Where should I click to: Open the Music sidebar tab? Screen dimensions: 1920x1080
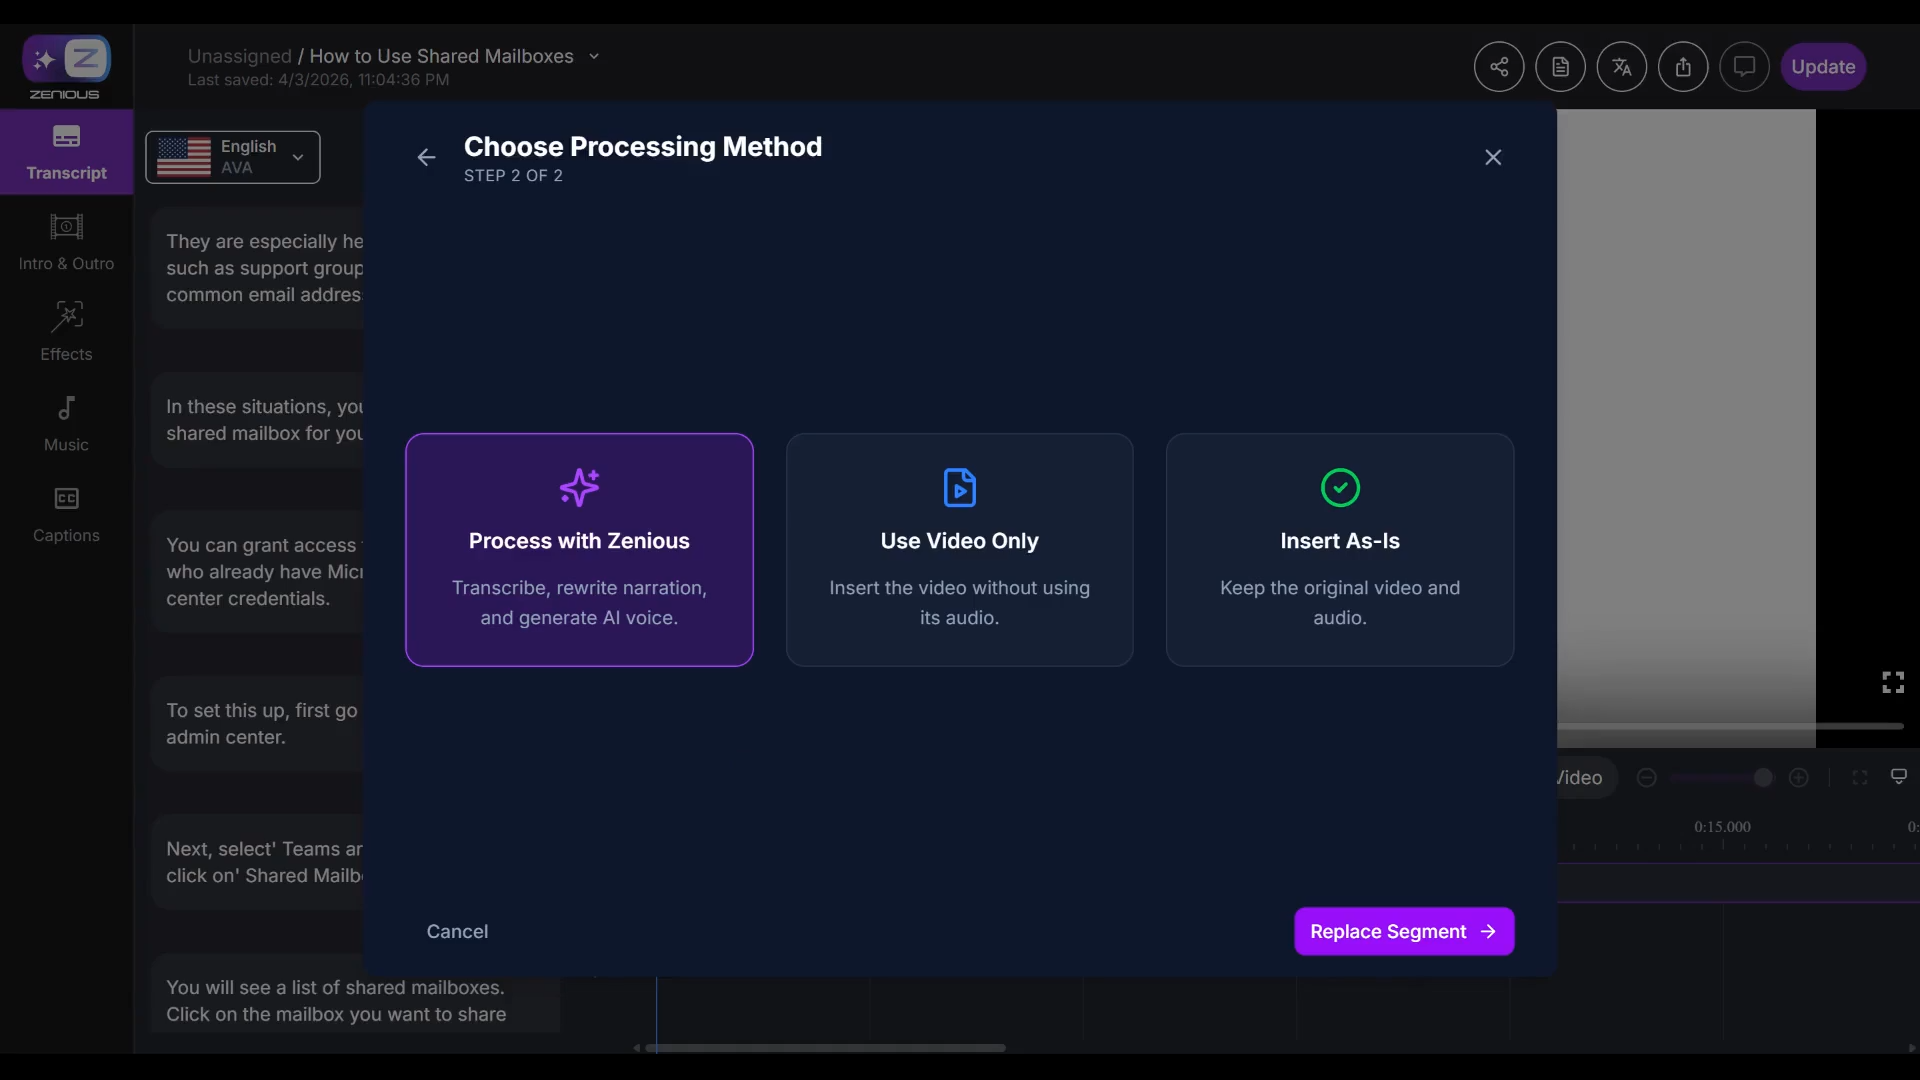(66, 423)
